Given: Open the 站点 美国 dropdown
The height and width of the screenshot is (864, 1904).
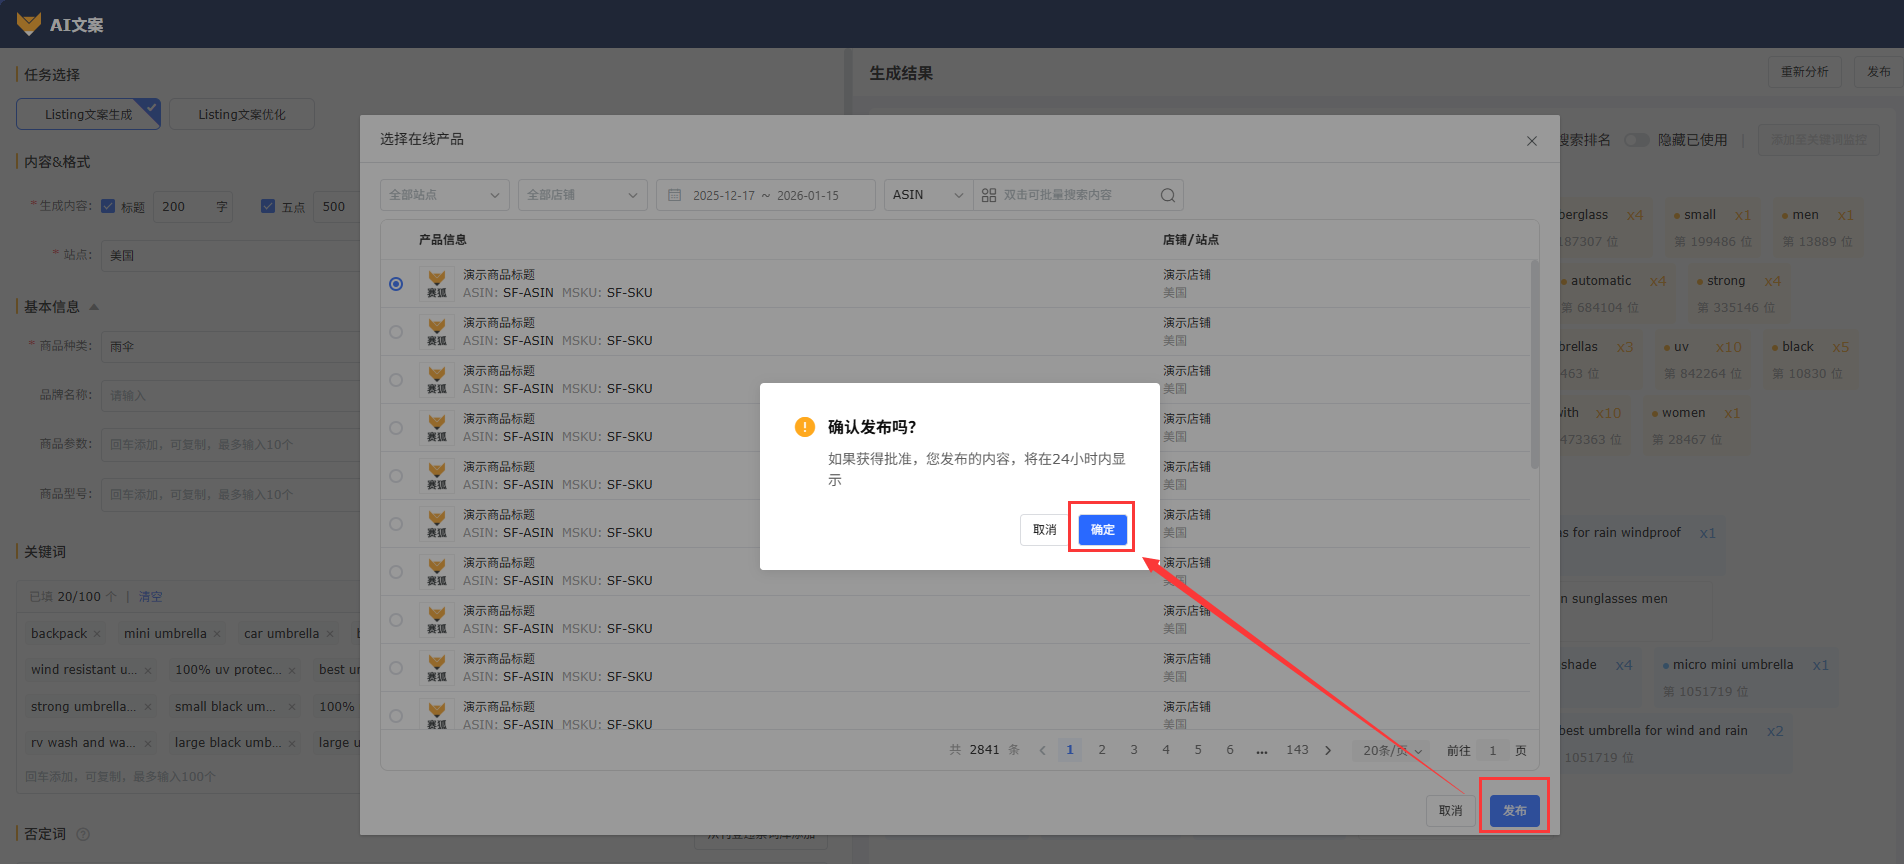Looking at the screenshot, I should tap(230, 255).
